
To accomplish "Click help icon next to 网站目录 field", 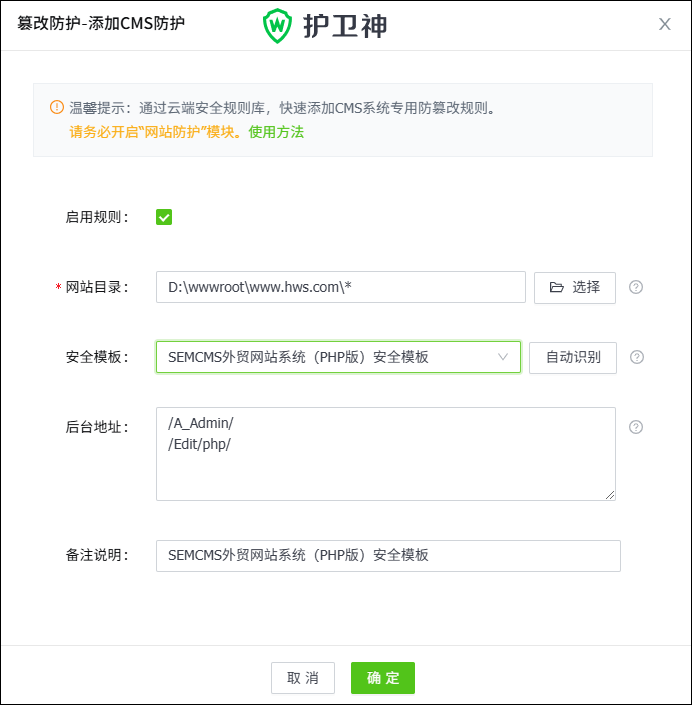I will pos(636,287).
